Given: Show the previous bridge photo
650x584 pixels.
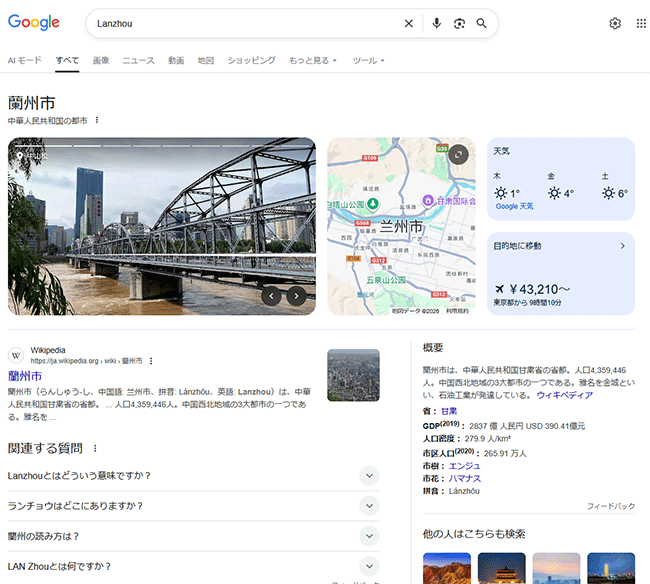Looking at the screenshot, I should click(272, 296).
